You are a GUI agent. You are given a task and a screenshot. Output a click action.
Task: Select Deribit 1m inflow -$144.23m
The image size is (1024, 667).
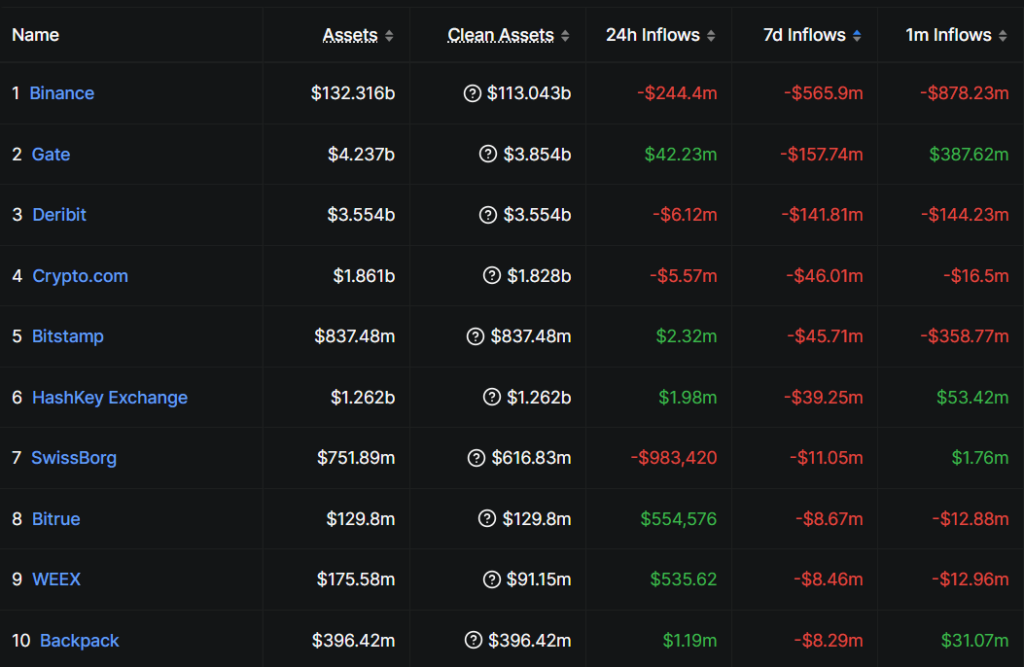[x=965, y=215]
